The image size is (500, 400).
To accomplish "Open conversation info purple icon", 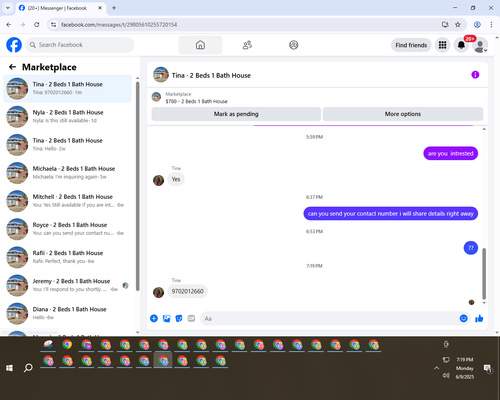I will 475,75.
